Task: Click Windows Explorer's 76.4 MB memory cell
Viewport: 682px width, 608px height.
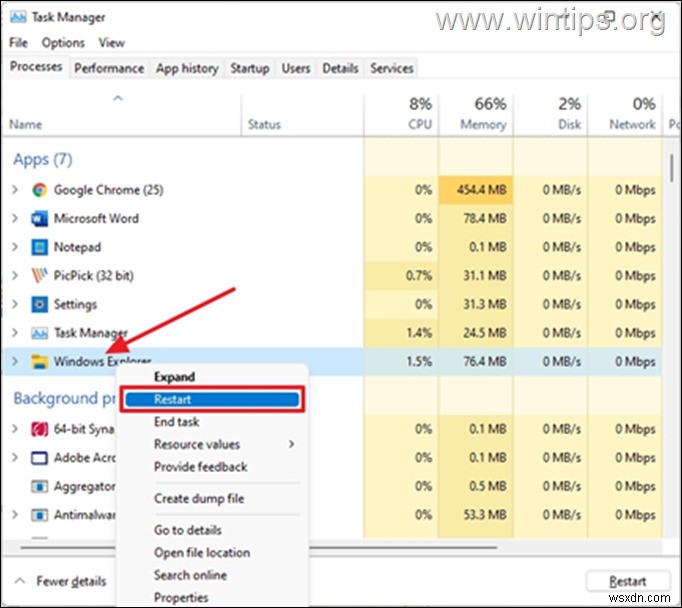Action: pyautogui.click(x=476, y=361)
